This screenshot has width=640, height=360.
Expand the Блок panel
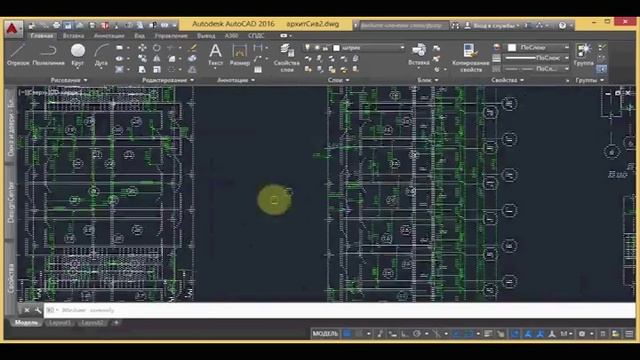pyautogui.click(x=427, y=80)
